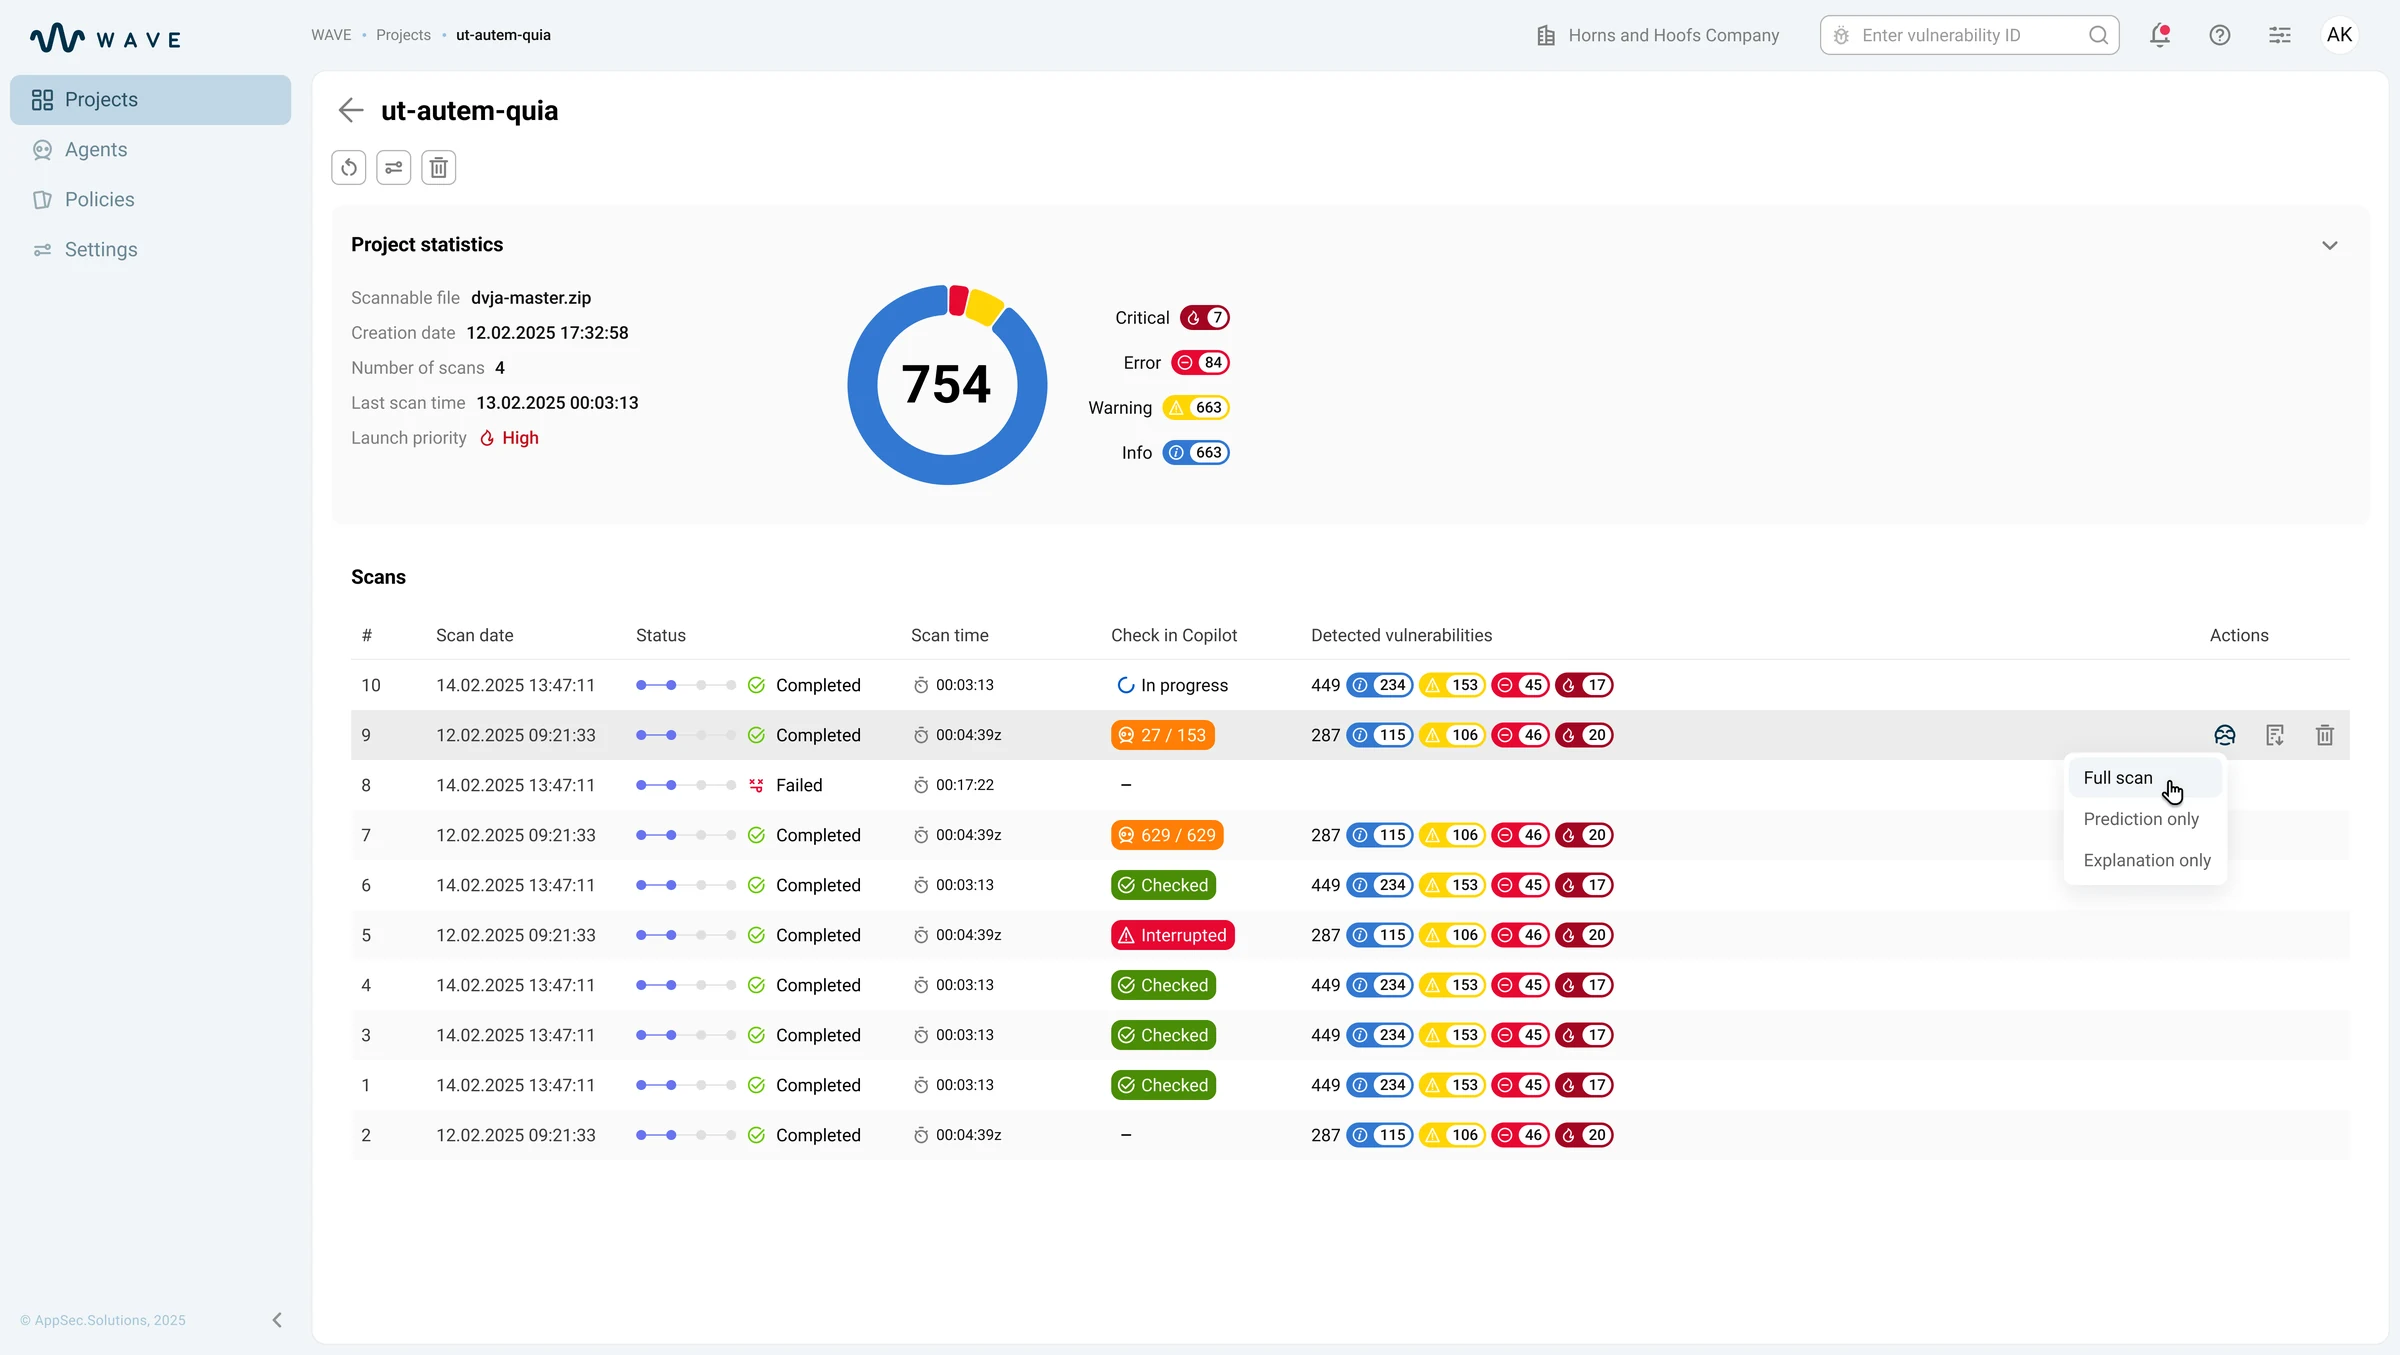Click the Status column header
The height and width of the screenshot is (1355, 2400).
661,635
